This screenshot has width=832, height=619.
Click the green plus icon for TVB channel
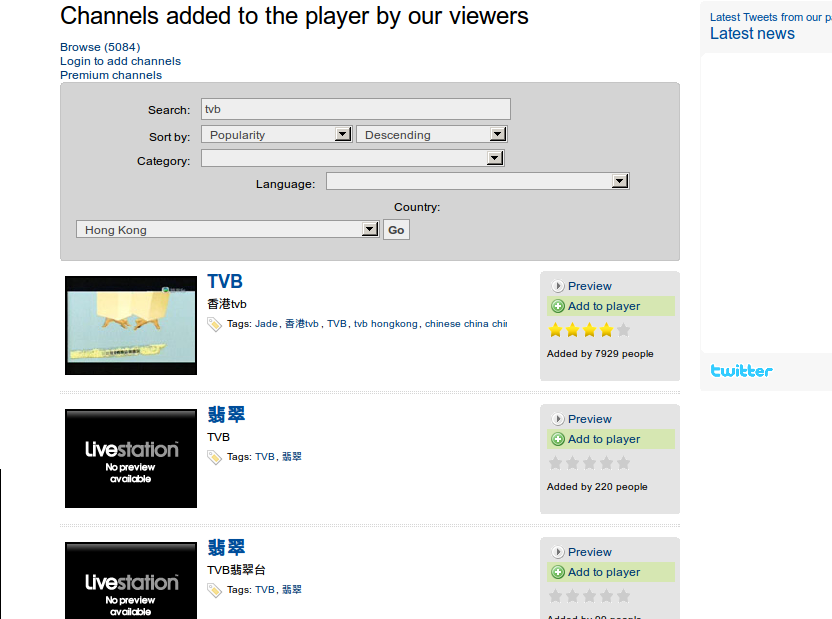(558, 306)
